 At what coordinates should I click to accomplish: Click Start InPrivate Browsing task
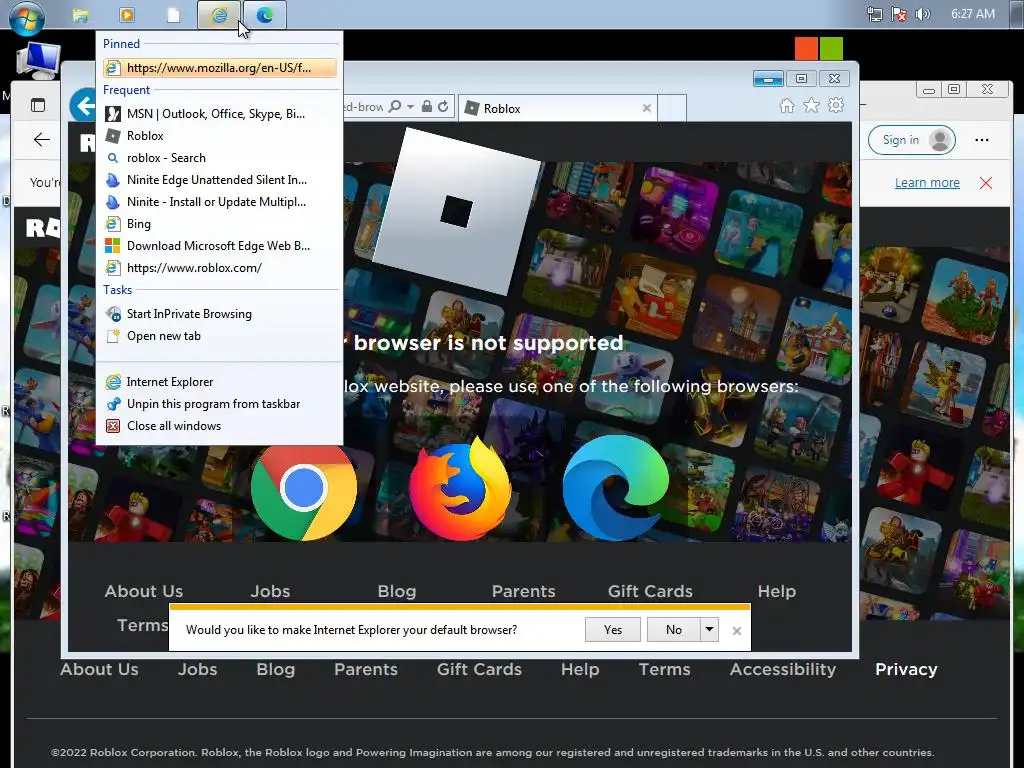(219, 314)
